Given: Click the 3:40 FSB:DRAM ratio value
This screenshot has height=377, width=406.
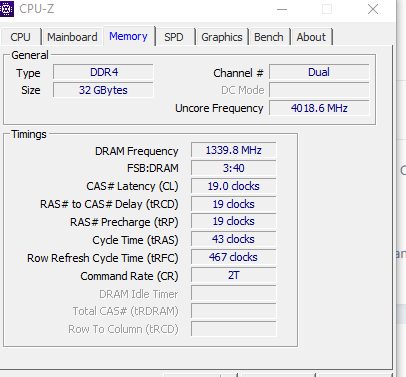Looking at the screenshot, I should pos(234,168).
